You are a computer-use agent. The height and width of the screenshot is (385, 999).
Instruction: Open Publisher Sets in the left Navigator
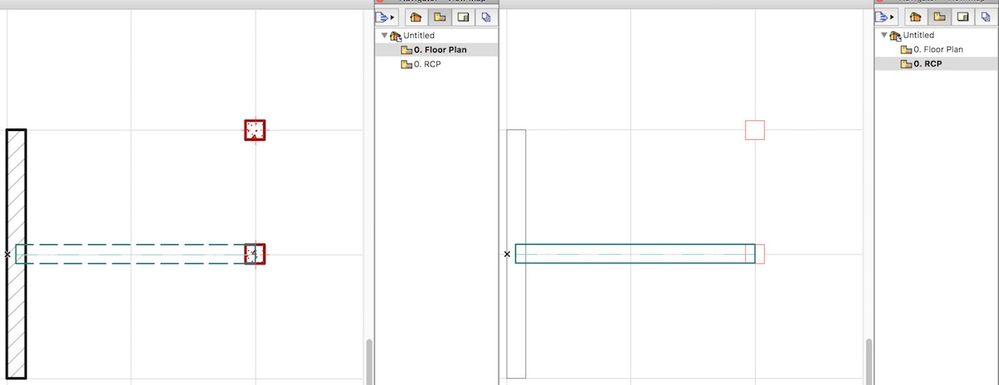coord(486,17)
